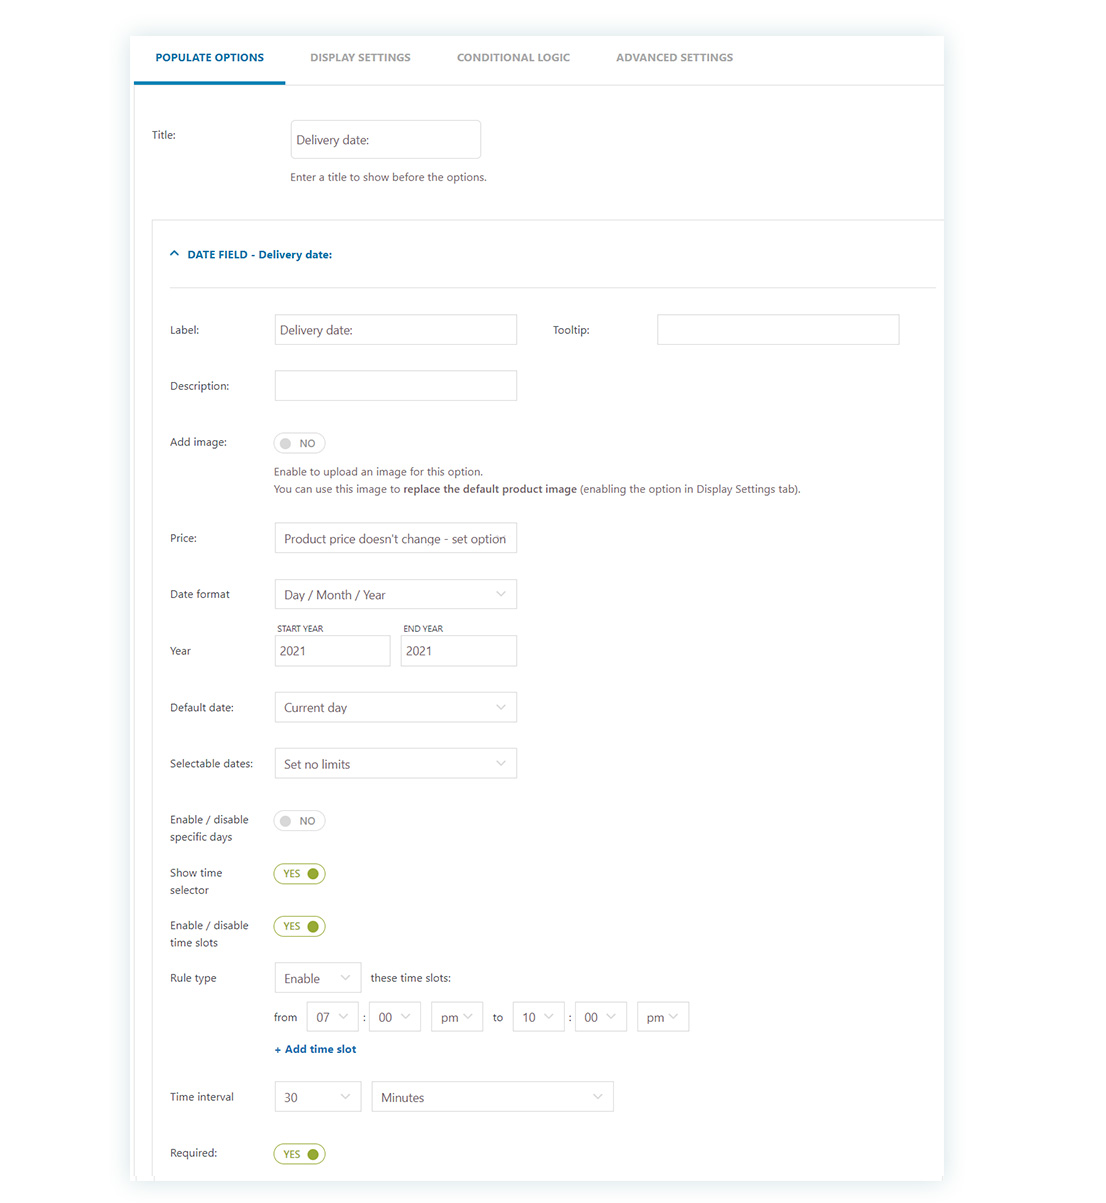The height and width of the screenshot is (1203, 1106).
Task: Open the Selectable dates dropdown
Action: [x=395, y=764]
